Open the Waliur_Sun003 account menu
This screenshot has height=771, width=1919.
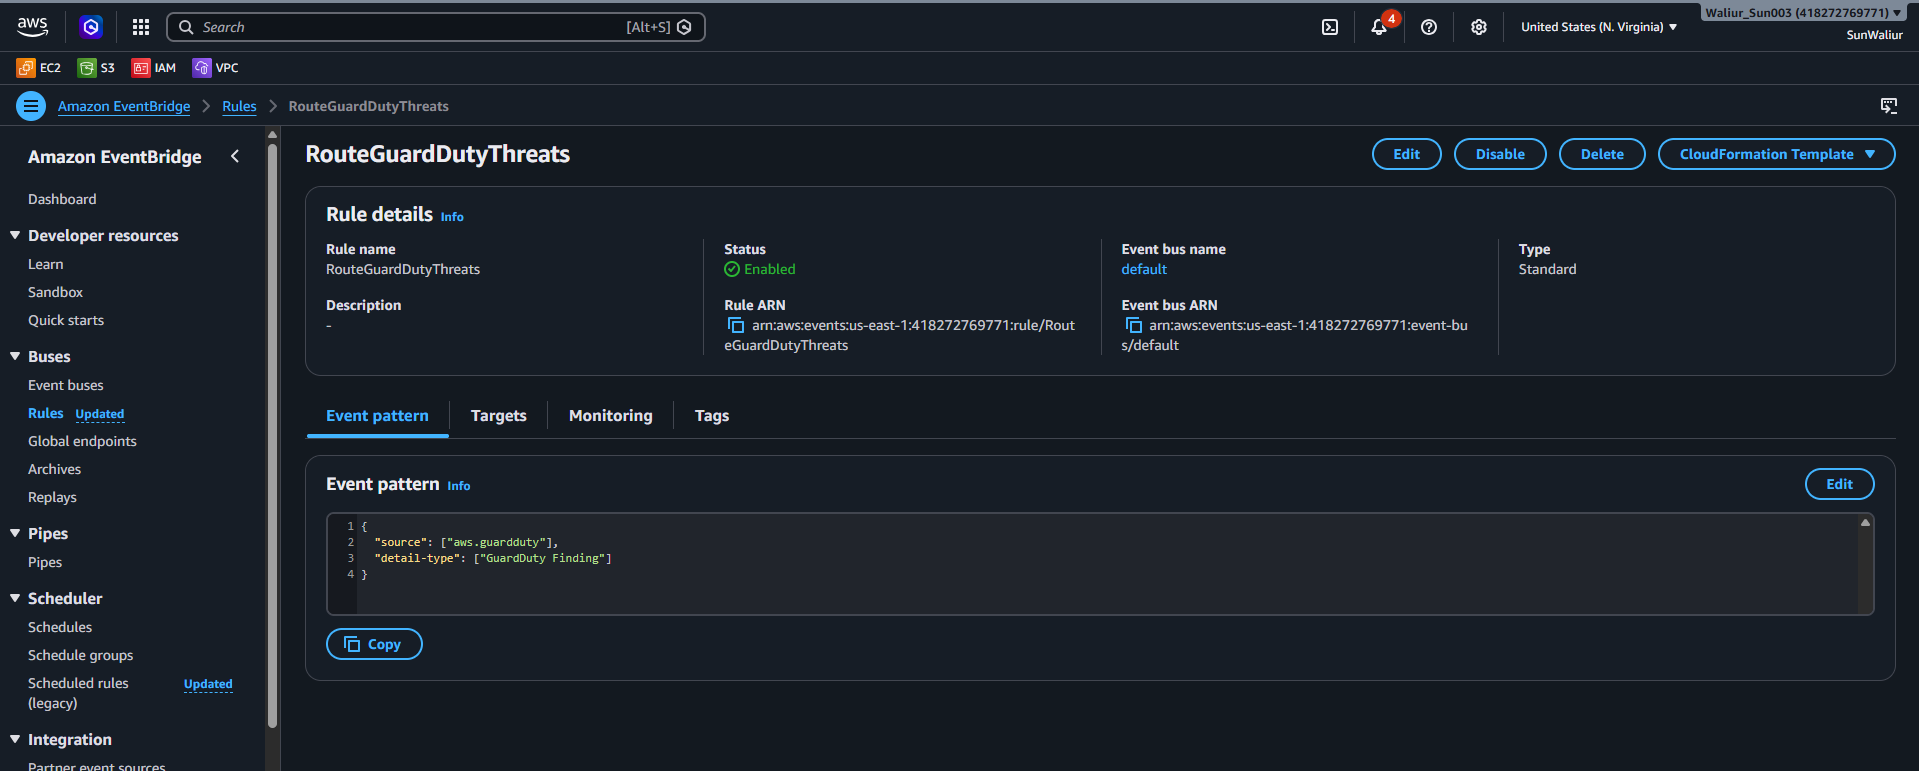tap(1803, 13)
